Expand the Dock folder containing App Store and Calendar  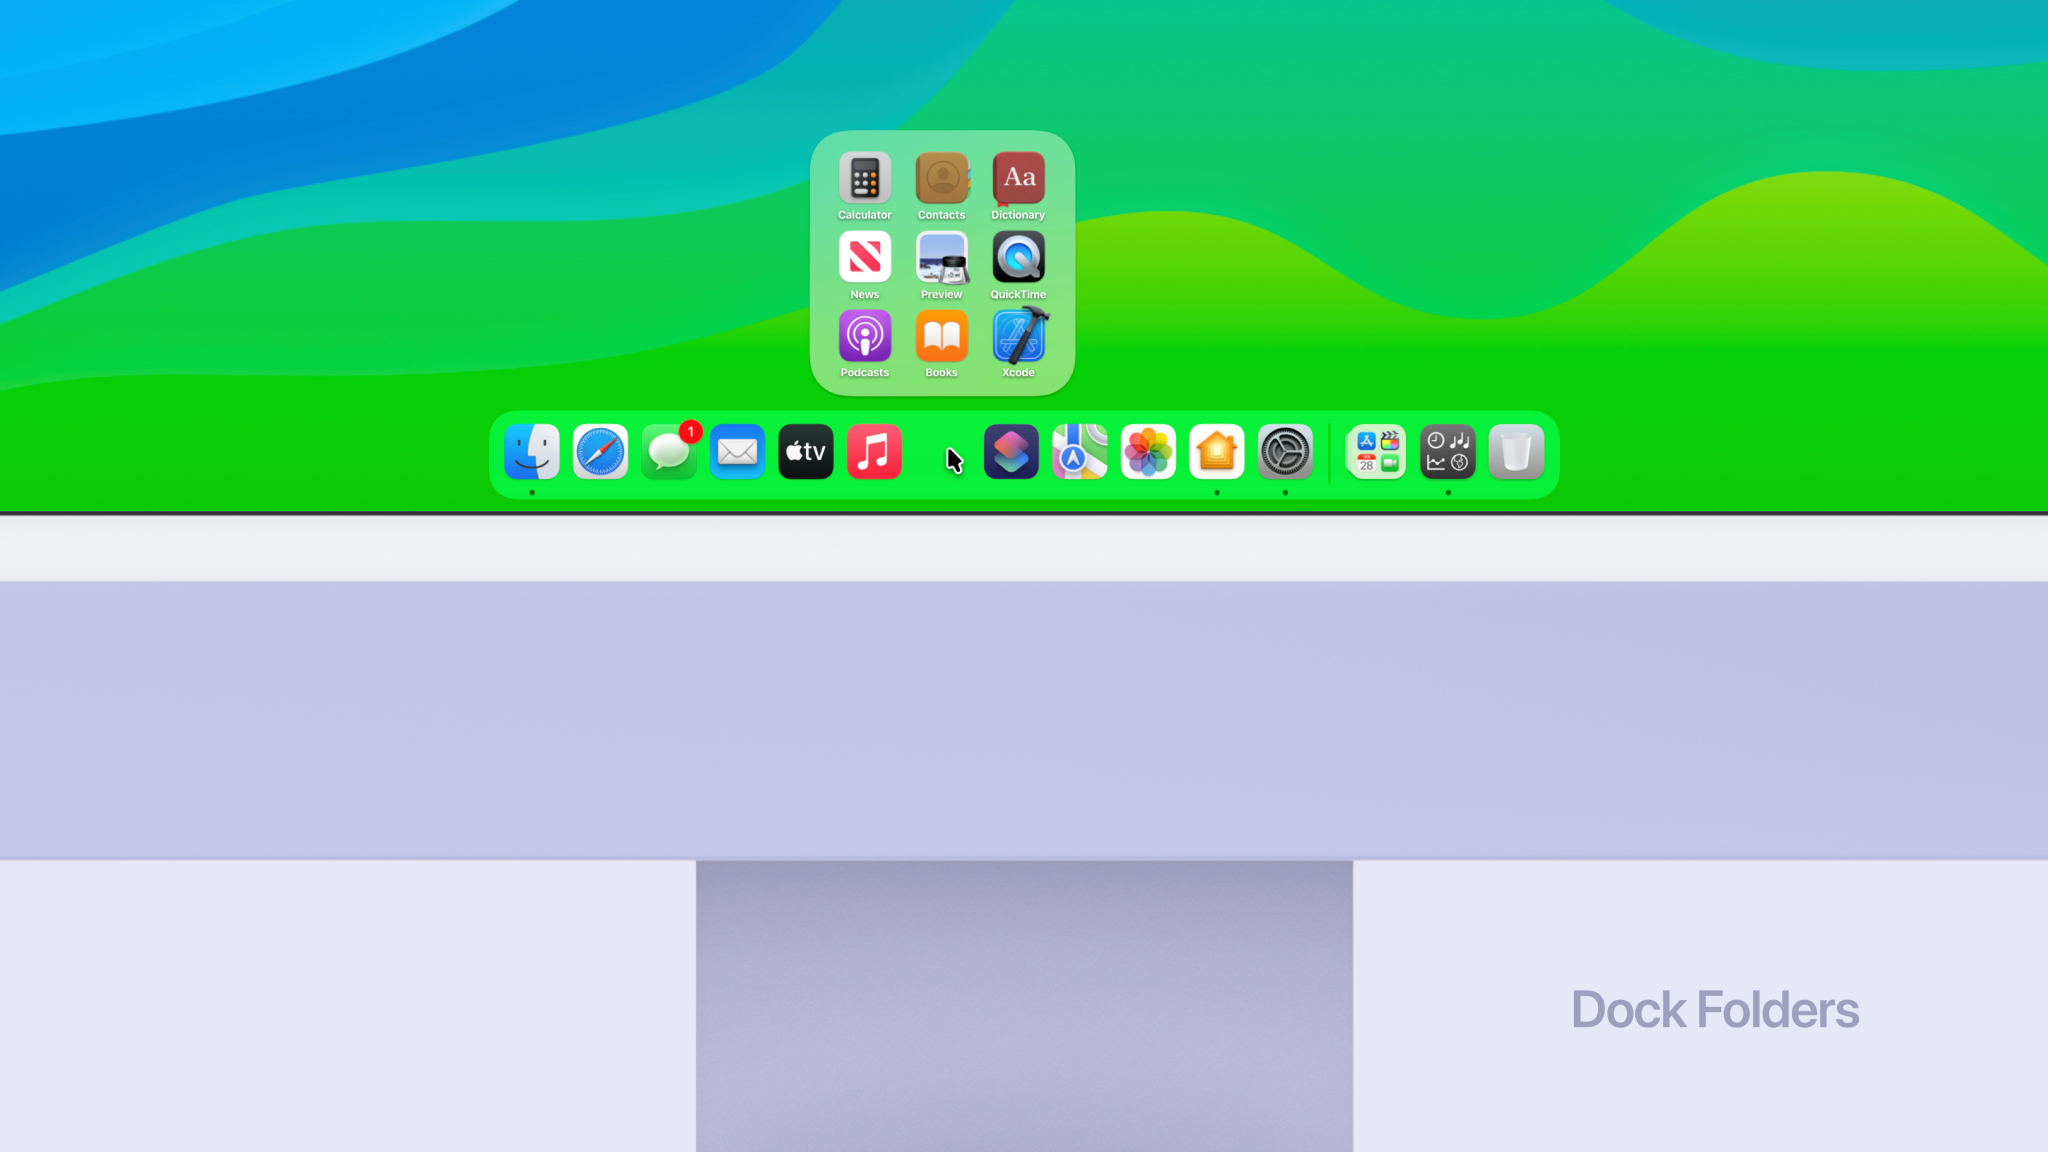[x=1376, y=452]
